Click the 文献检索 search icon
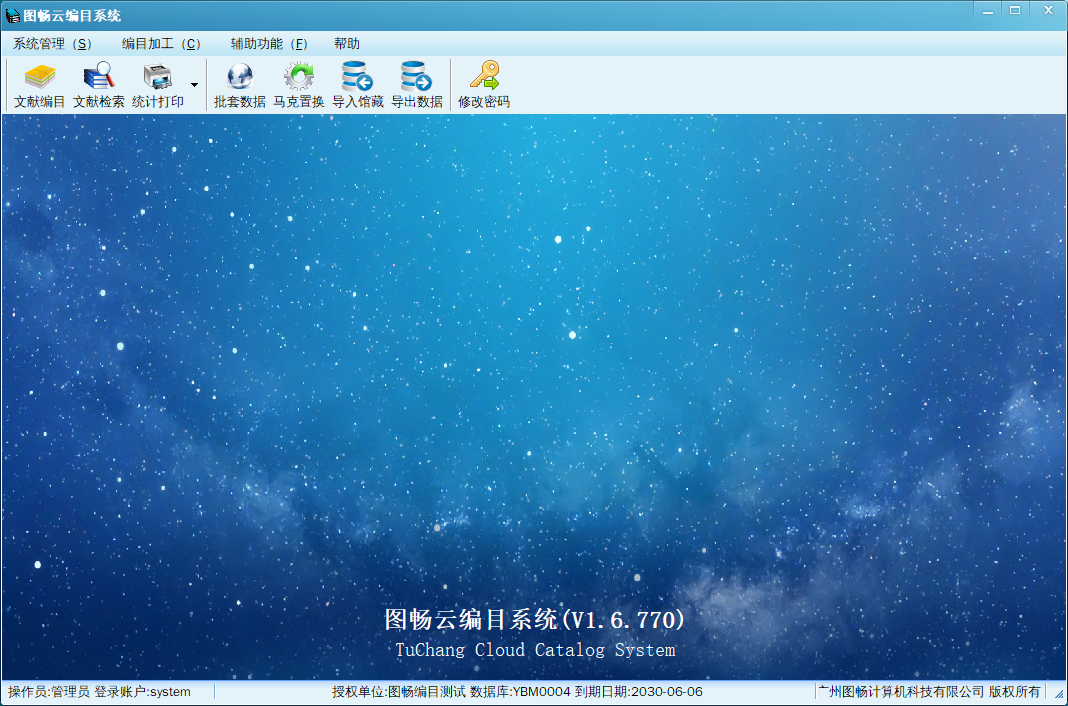Image resolution: width=1068 pixels, height=706 pixels. pos(99,85)
